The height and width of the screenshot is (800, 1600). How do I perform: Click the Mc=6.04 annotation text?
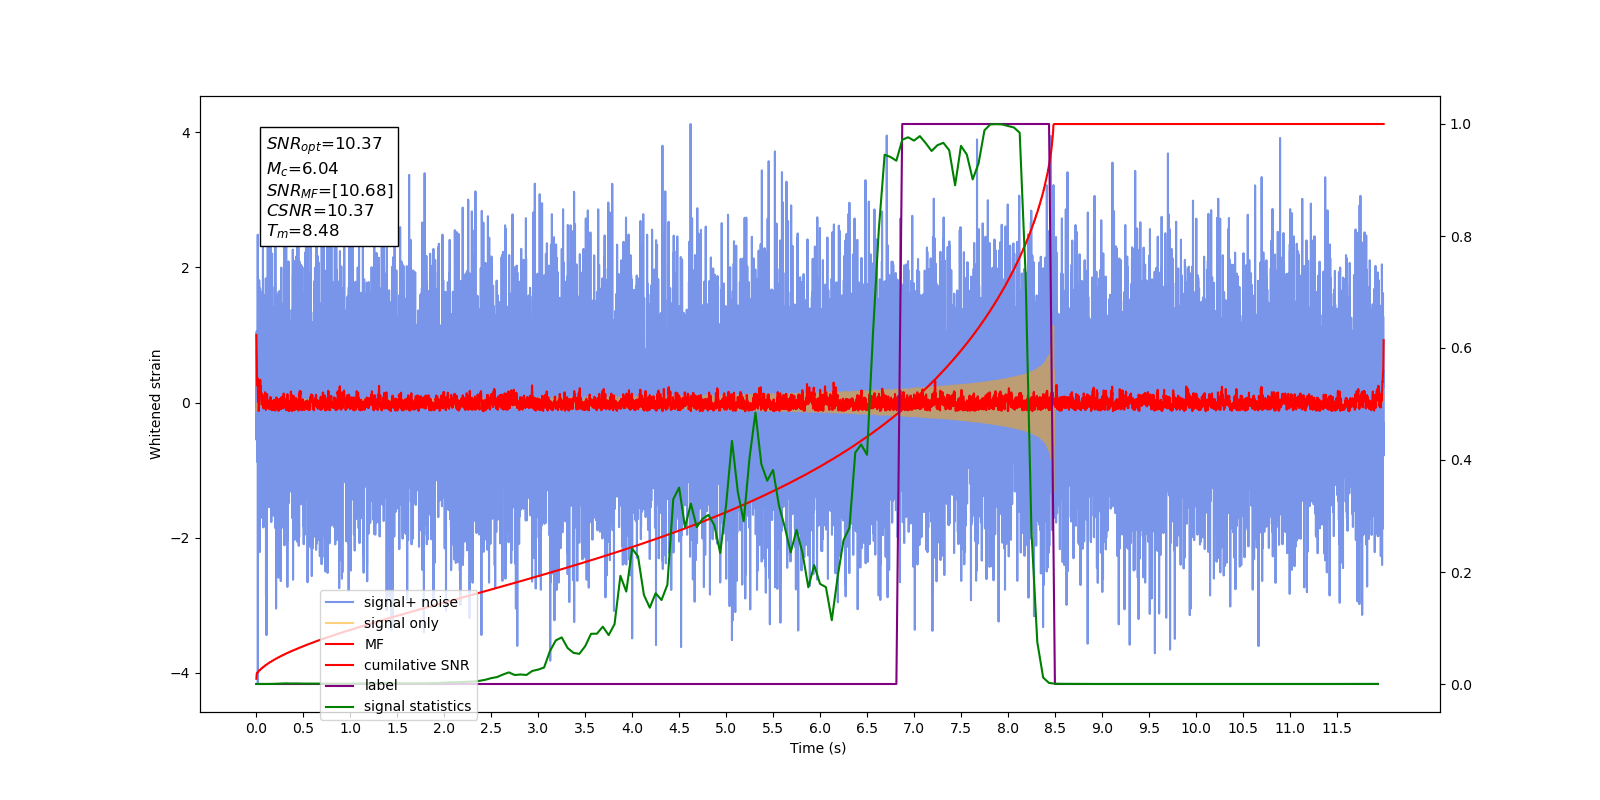click(302, 169)
